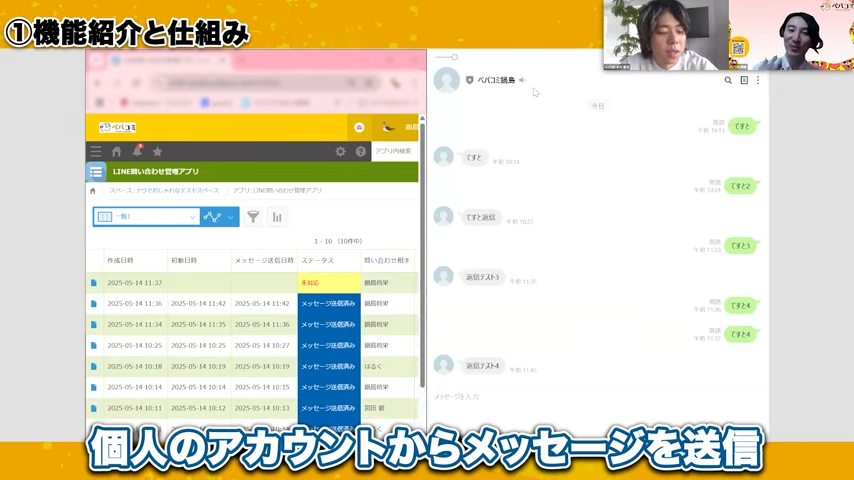854x480 pixels.
Task: Click the gray 返信テスト4 reply bubble
Action: [483, 366]
